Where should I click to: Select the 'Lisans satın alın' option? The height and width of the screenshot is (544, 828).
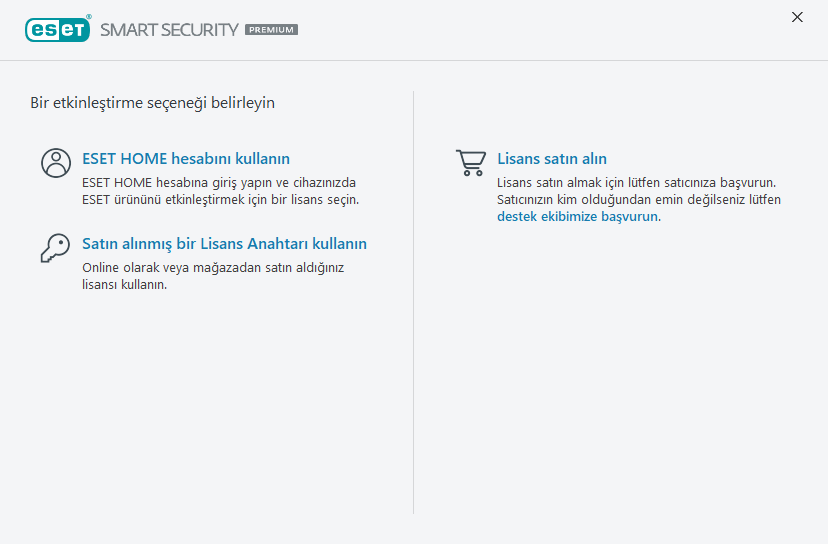(x=552, y=159)
